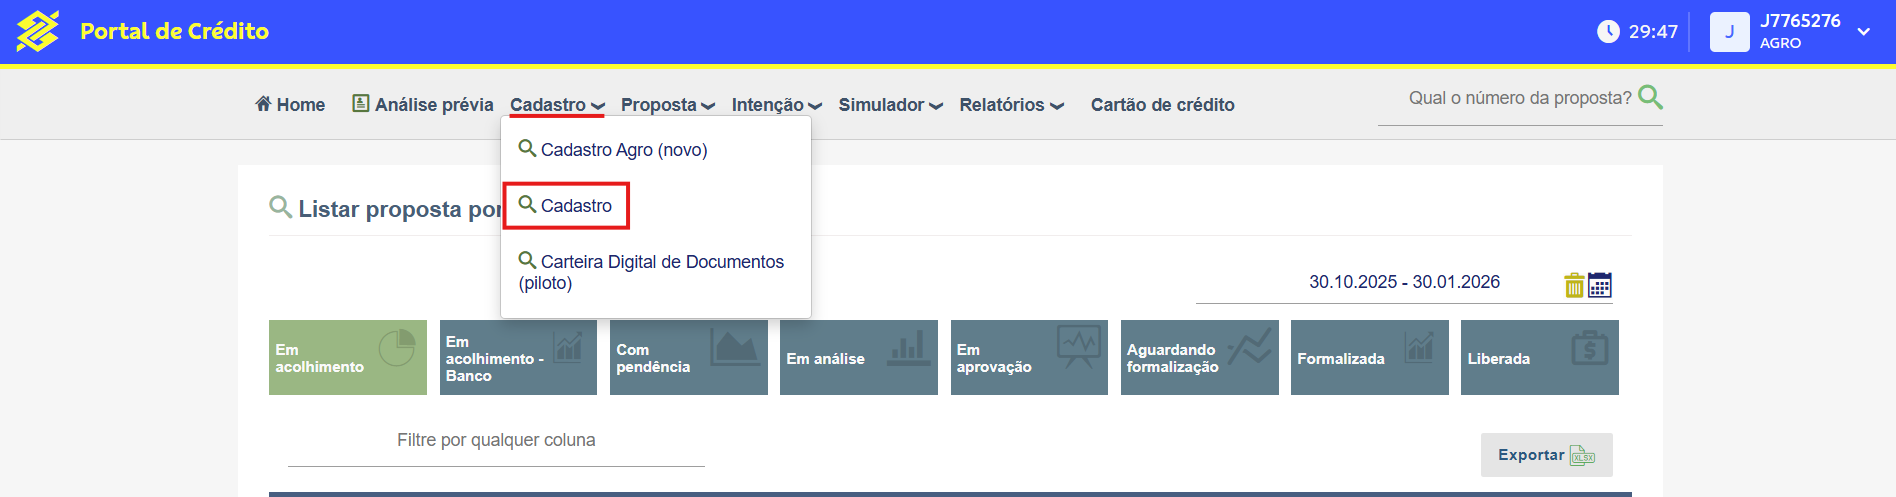Select the Em acolhimento status tile
Viewport: 1896px width, 497px height.
[347, 358]
